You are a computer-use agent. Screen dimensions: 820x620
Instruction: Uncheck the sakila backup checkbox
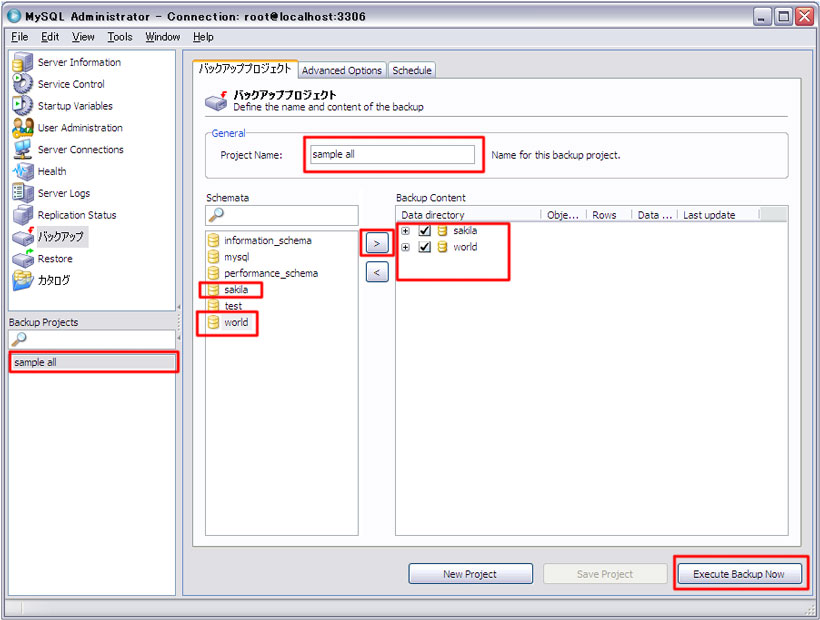[x=425, y=231]
